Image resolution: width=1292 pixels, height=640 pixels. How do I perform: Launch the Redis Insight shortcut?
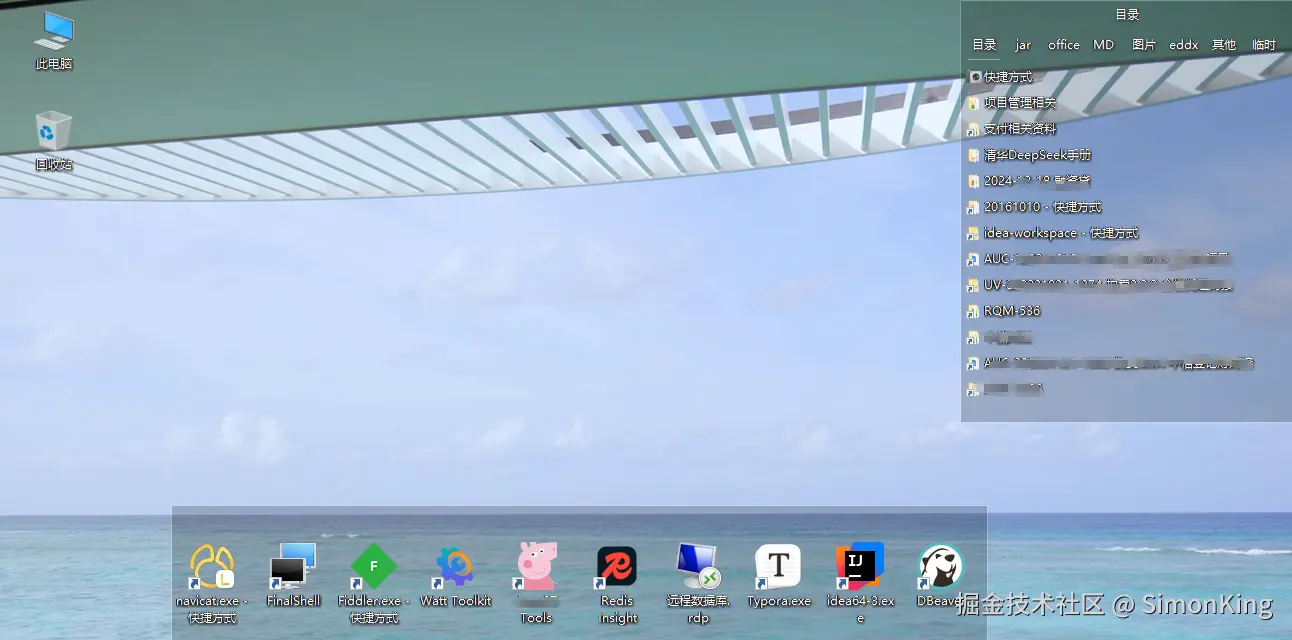coord(617,585)
